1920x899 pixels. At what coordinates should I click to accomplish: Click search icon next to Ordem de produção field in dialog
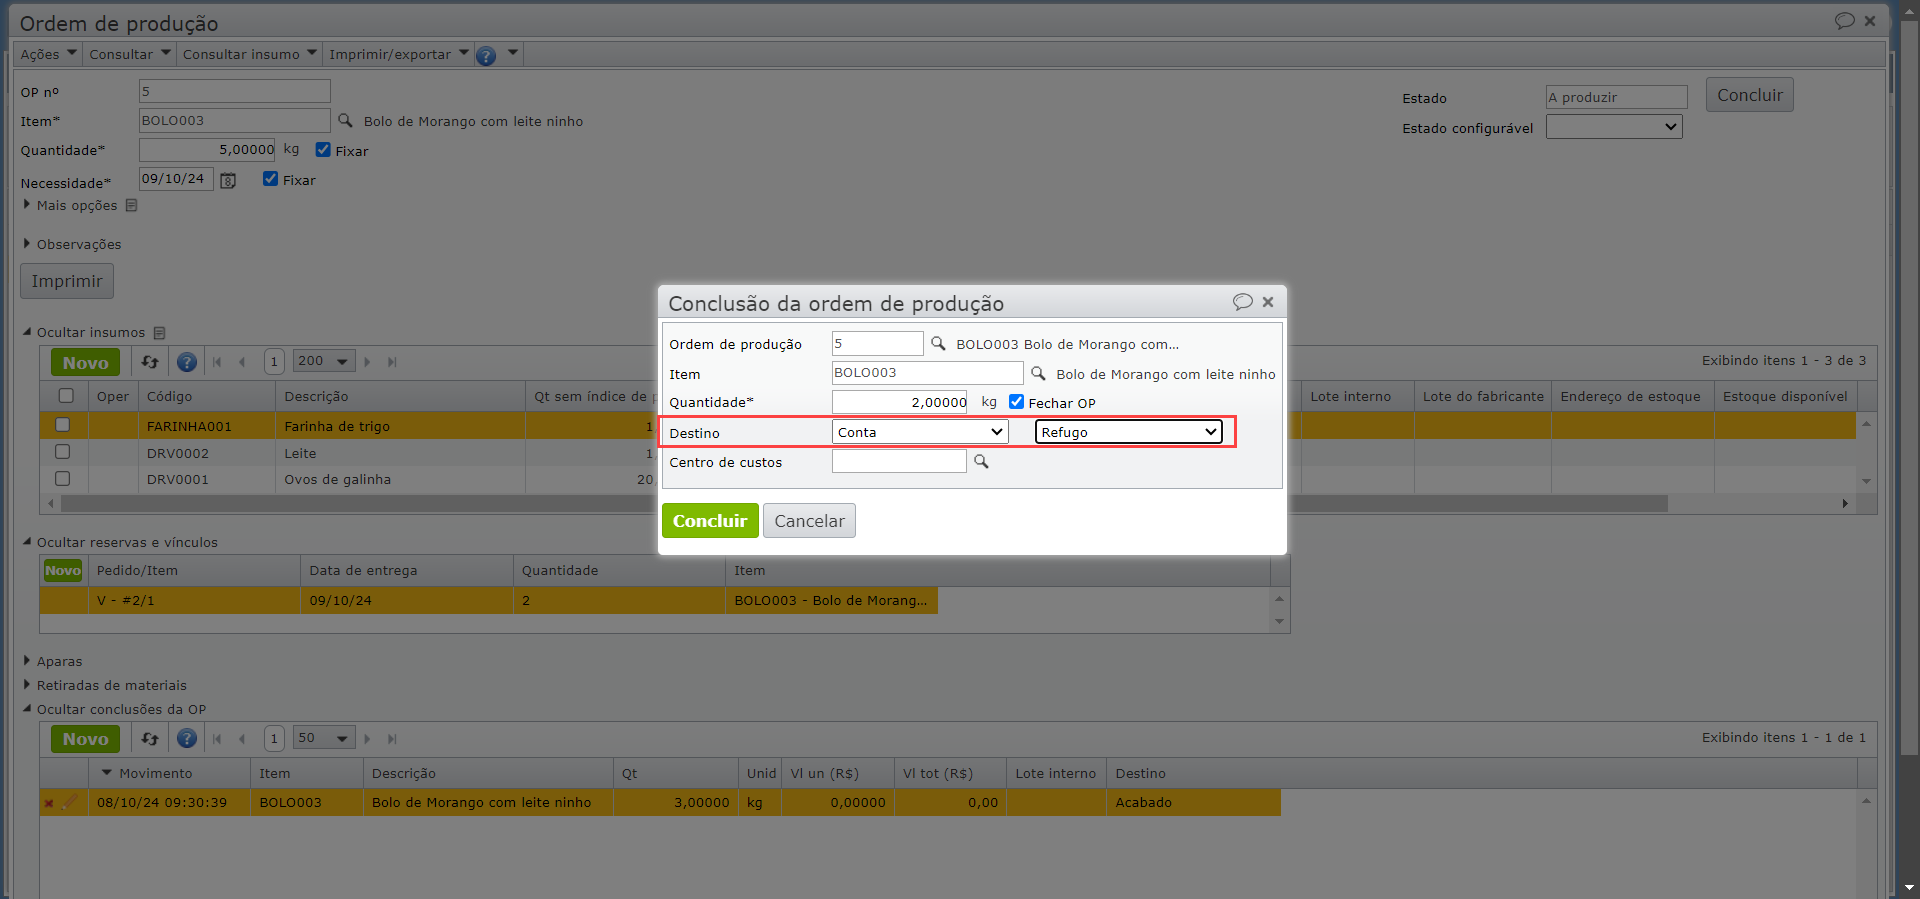pos(938,343)
